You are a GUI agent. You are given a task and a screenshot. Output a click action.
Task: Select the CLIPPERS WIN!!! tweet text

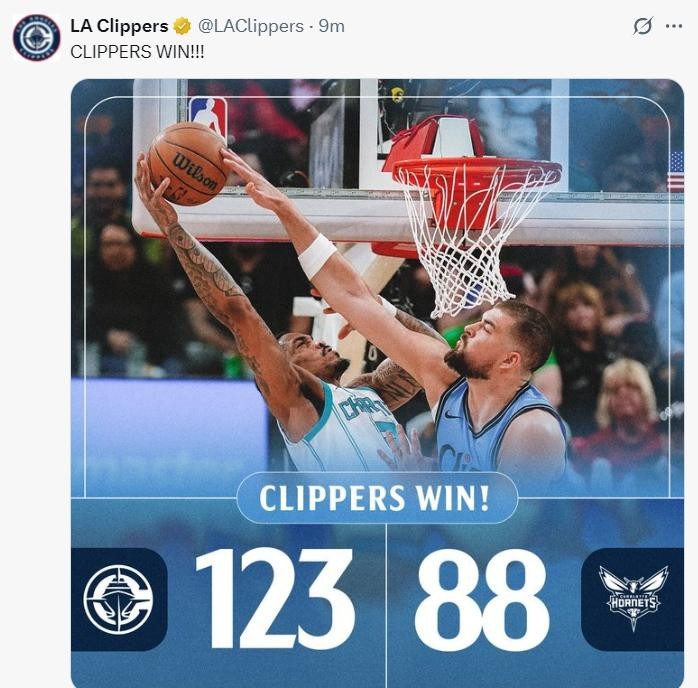[x=137, y=52]
